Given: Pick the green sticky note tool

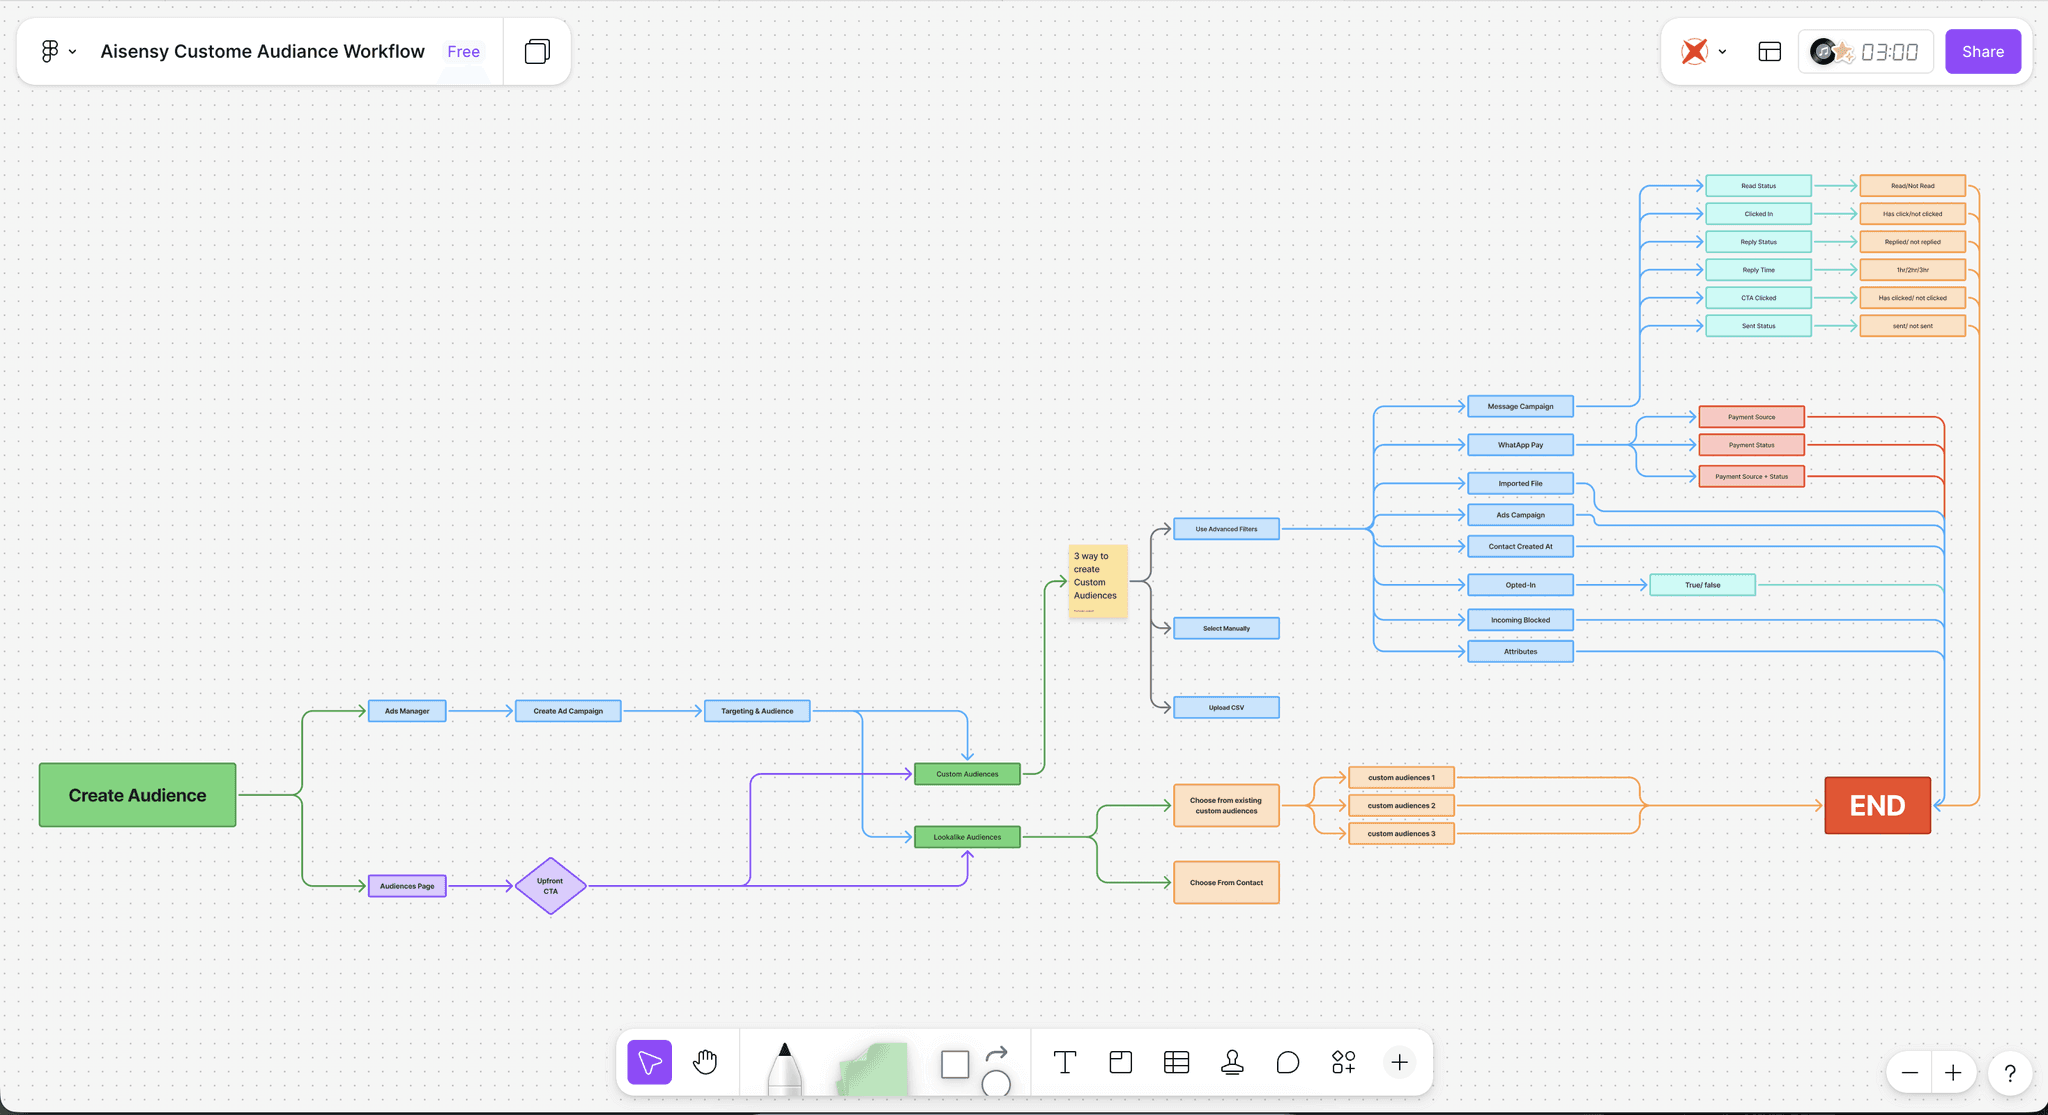Looking at the screenshot, I should [x=873, y=1068].
